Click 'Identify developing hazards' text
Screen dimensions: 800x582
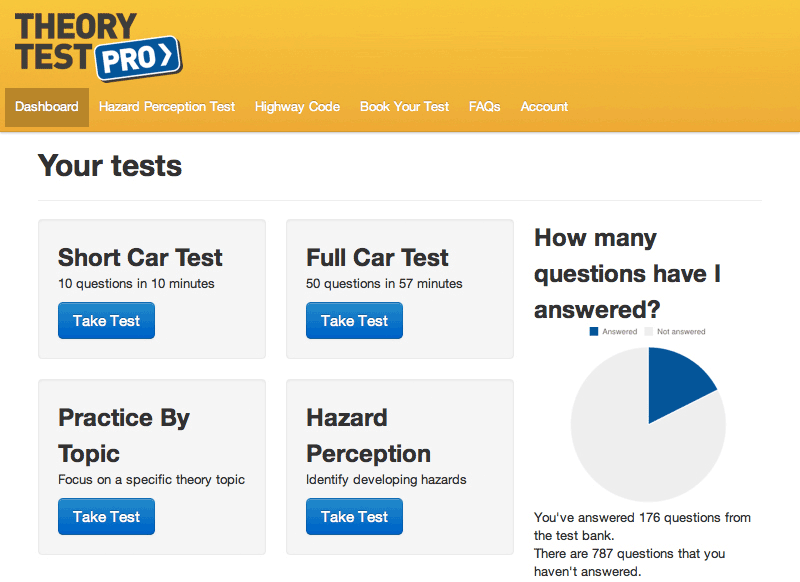pos(386,479)
